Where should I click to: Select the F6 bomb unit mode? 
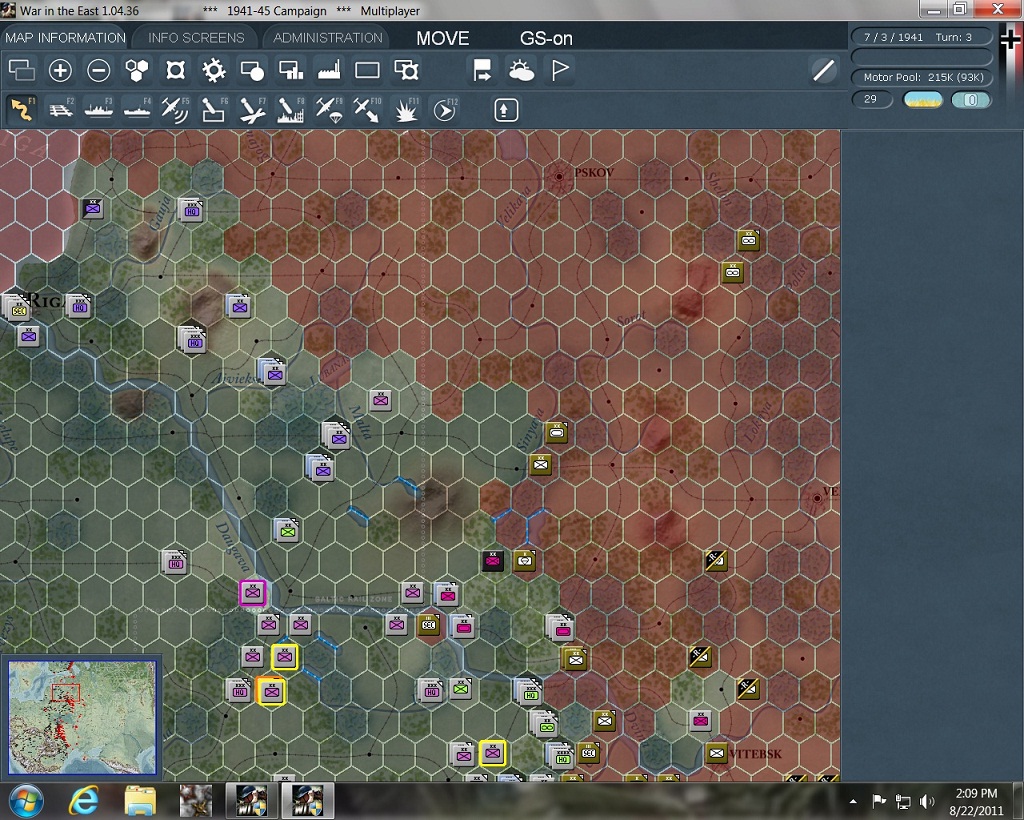point(214,109)
